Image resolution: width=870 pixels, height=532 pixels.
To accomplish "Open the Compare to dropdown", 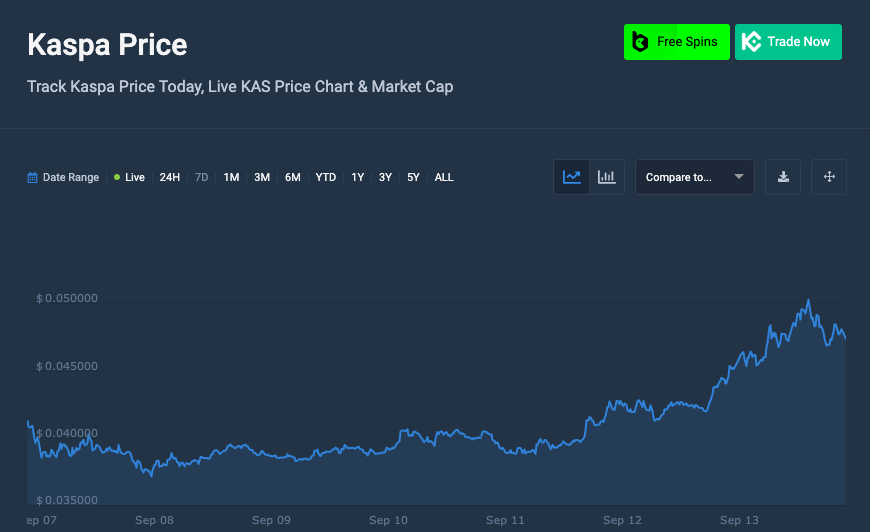I will [x=695, y=177].
